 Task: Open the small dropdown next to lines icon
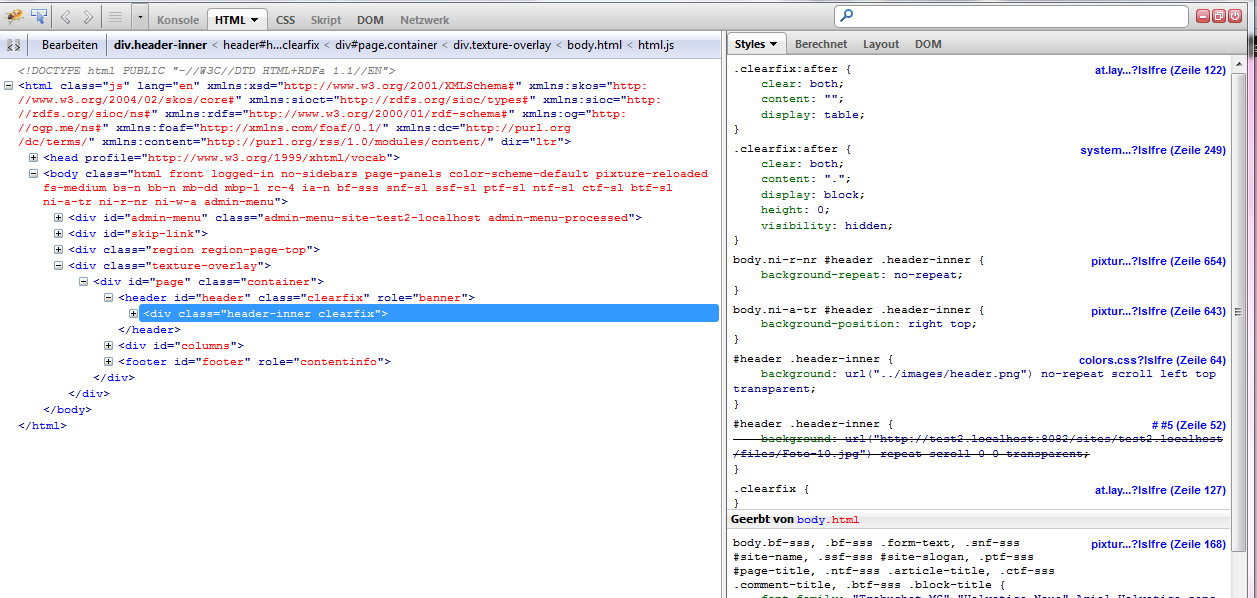139,17
